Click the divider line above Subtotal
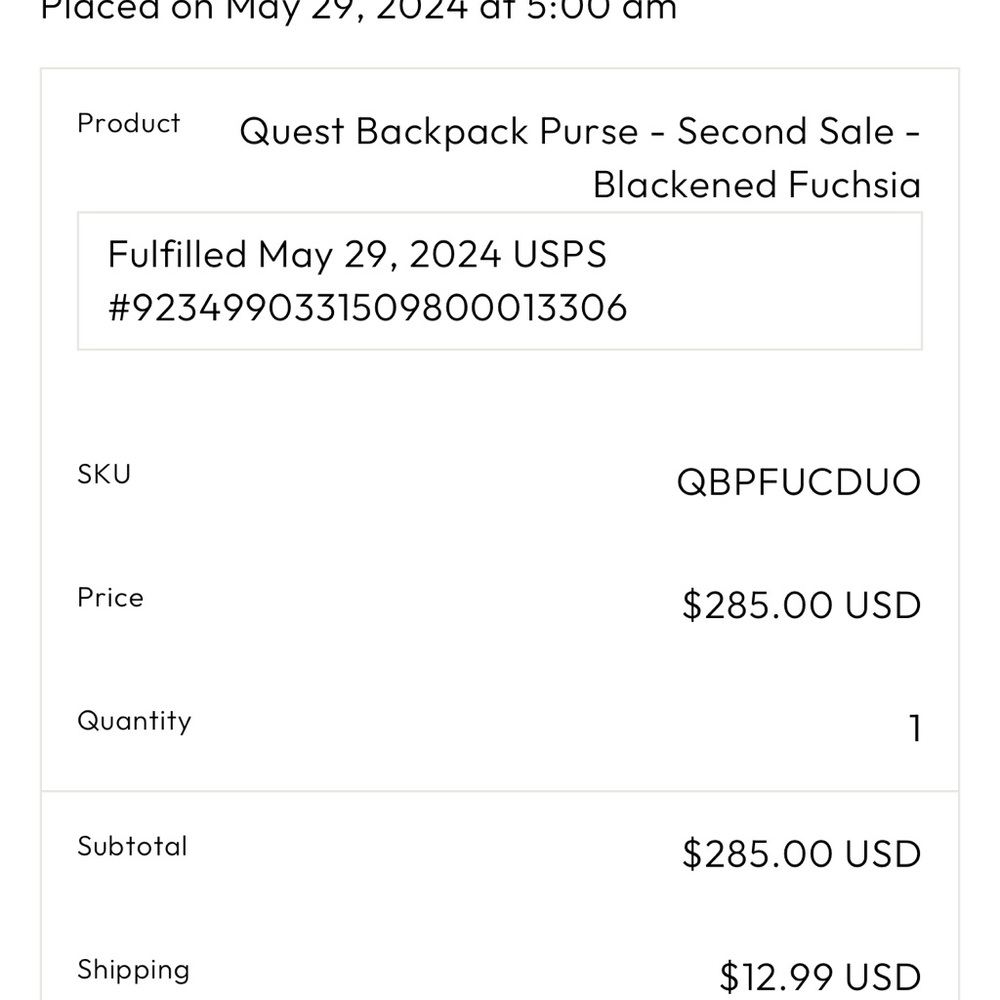 500,791
